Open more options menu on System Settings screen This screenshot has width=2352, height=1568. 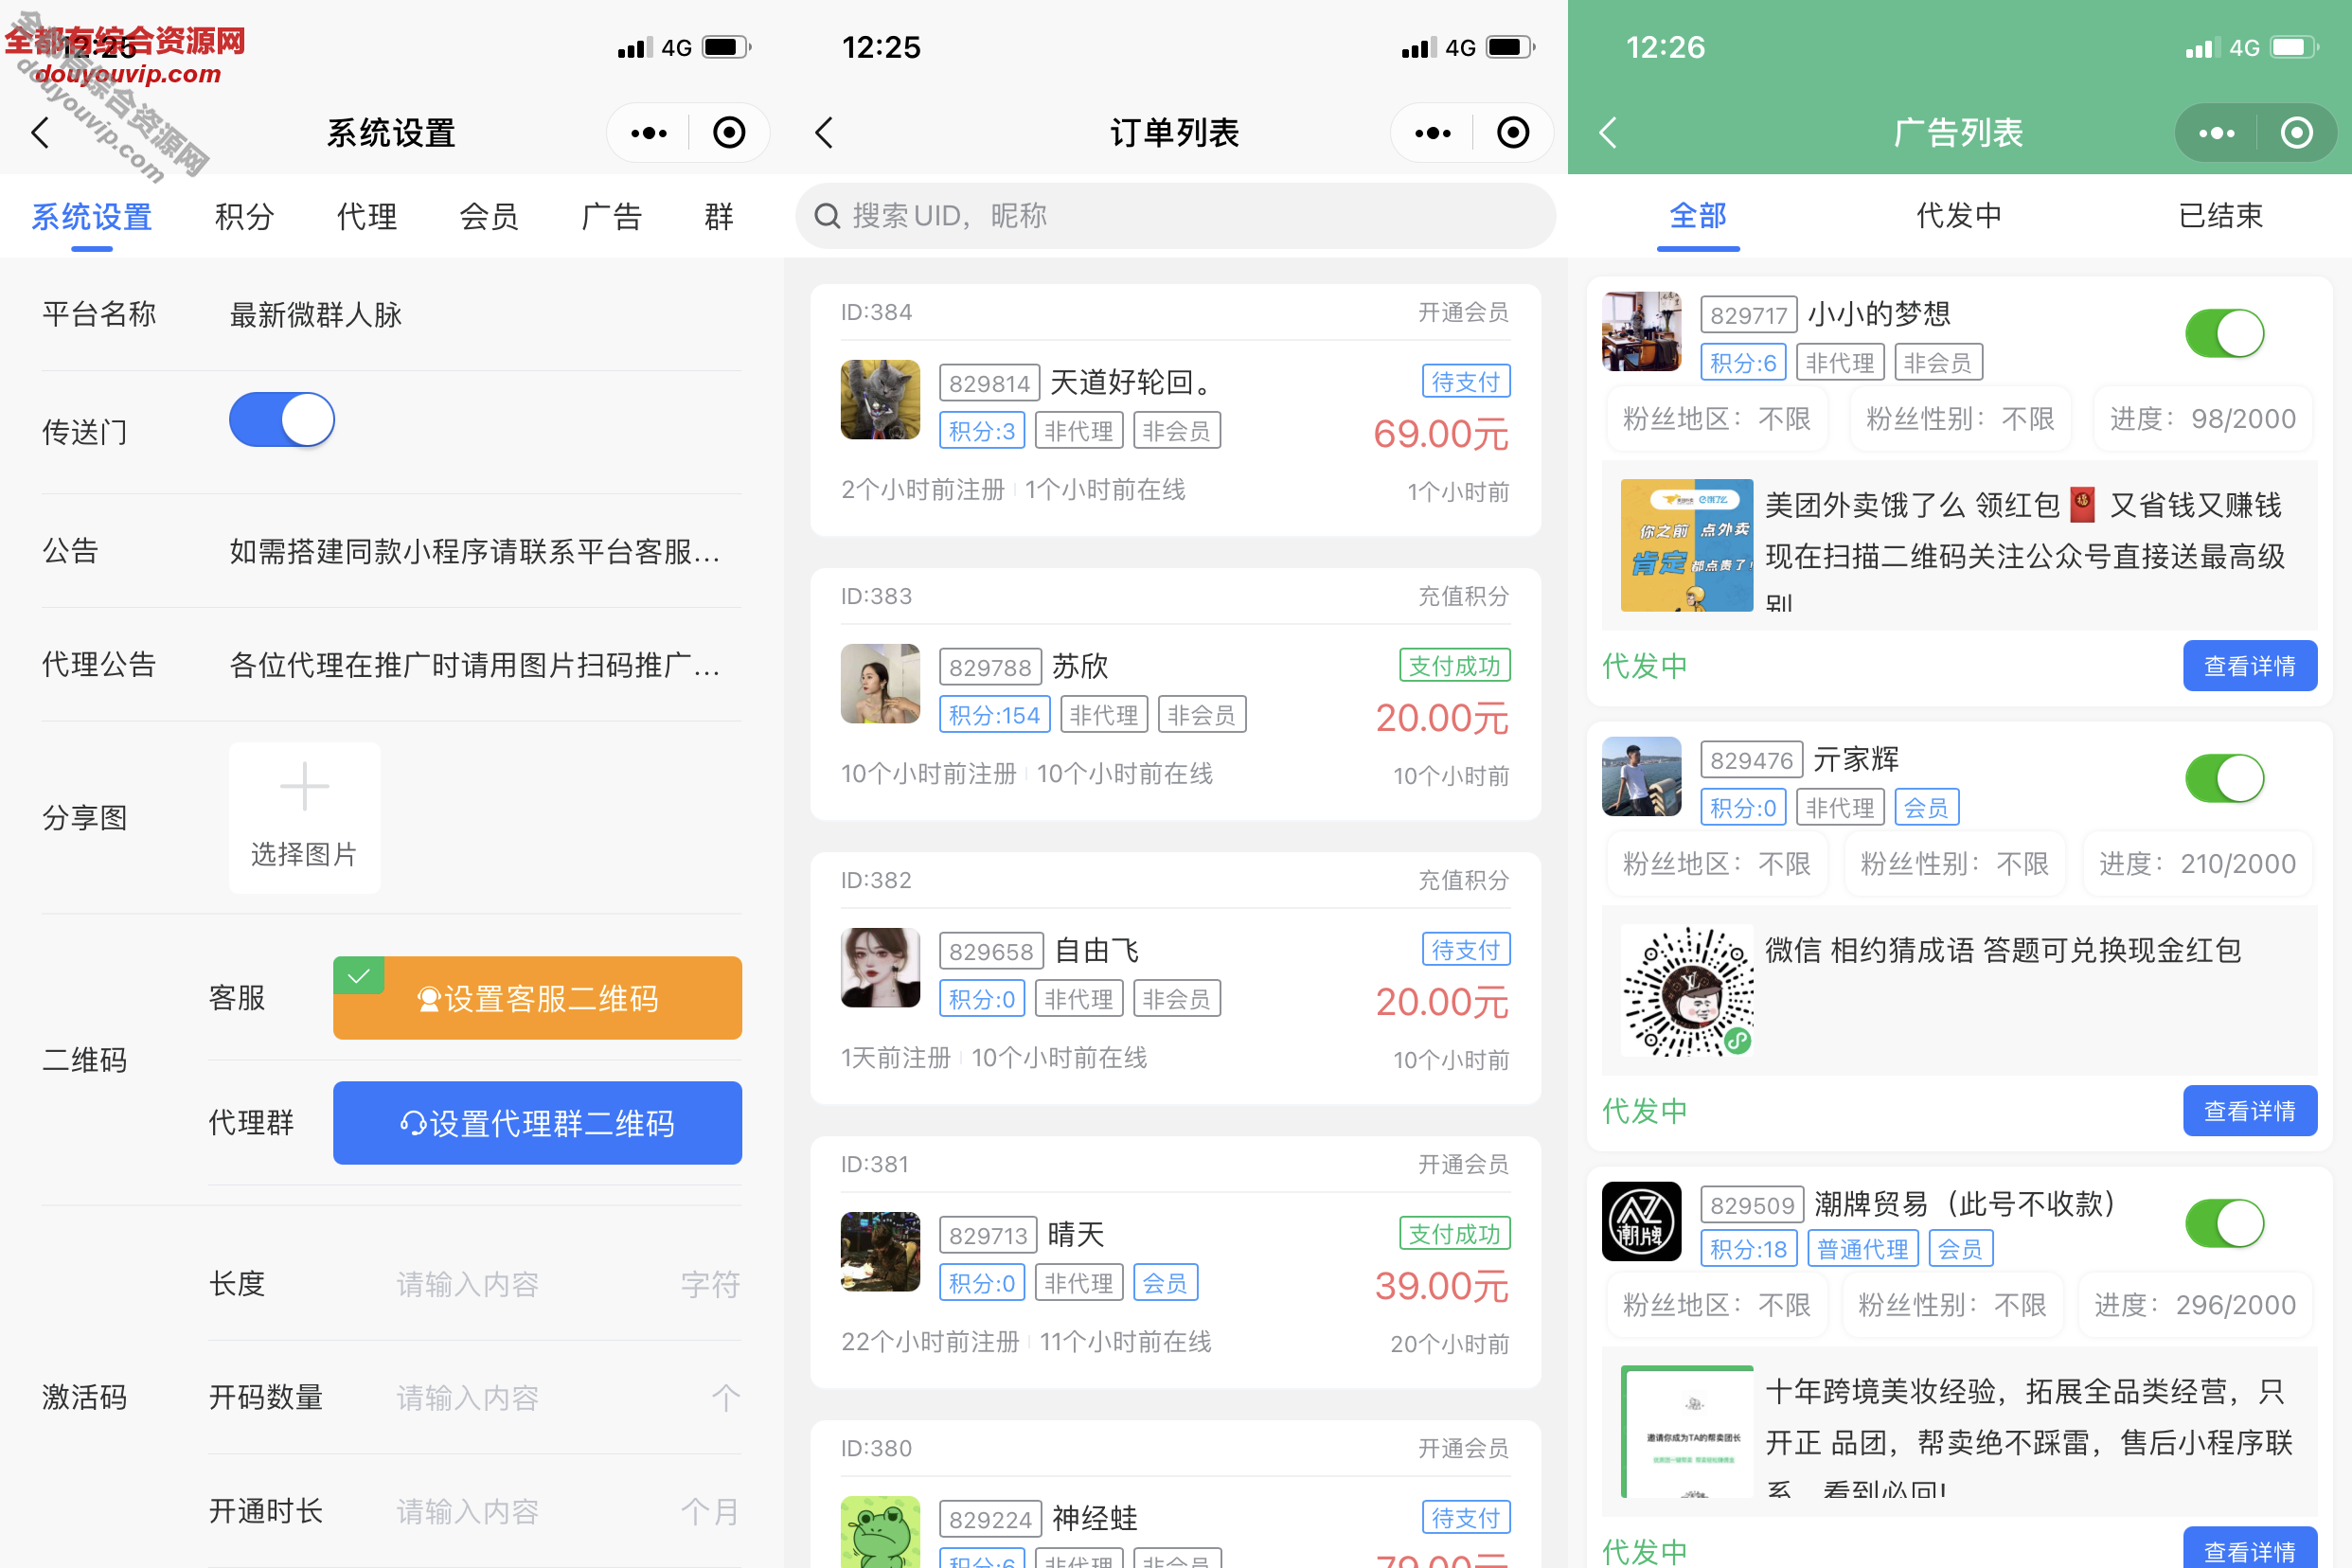649,133
